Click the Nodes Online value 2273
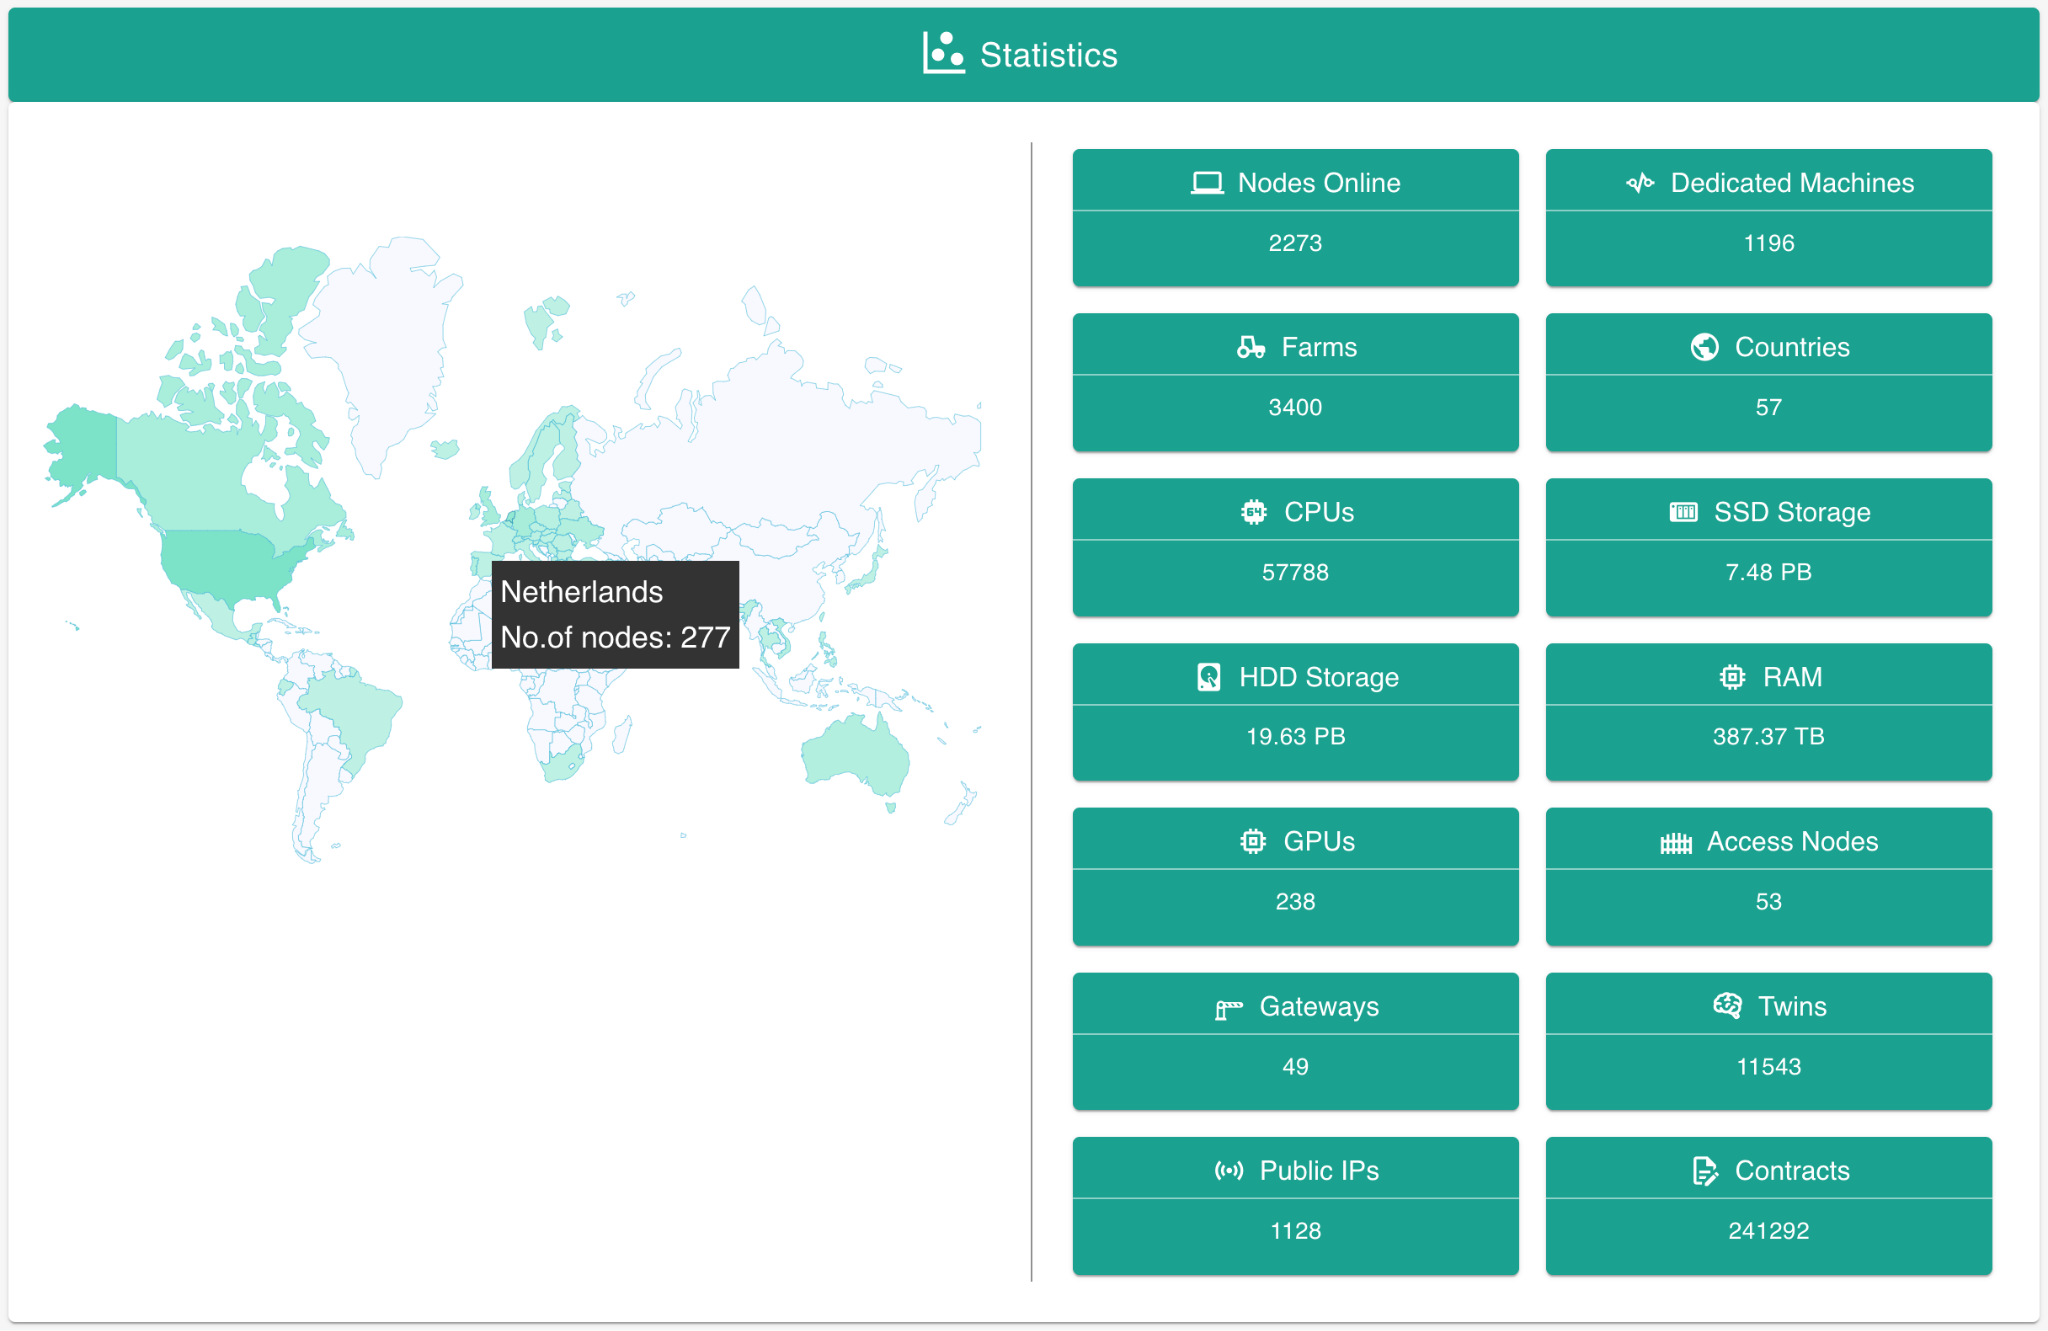This screenshot has height=1331, width=2048. point(1295,243)
